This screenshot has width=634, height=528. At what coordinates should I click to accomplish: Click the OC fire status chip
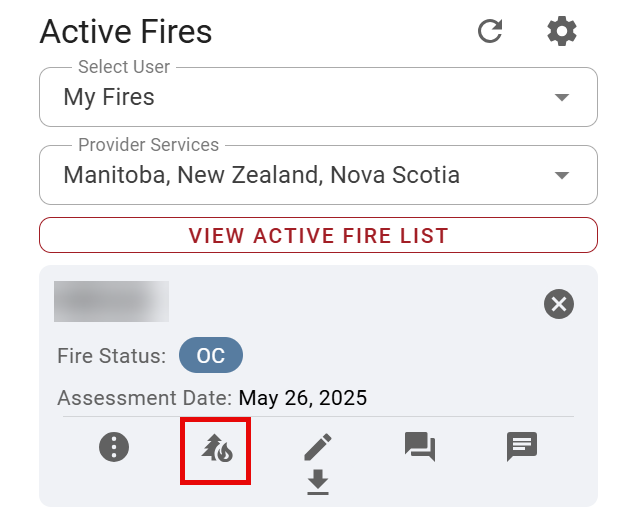coord(211,356)
